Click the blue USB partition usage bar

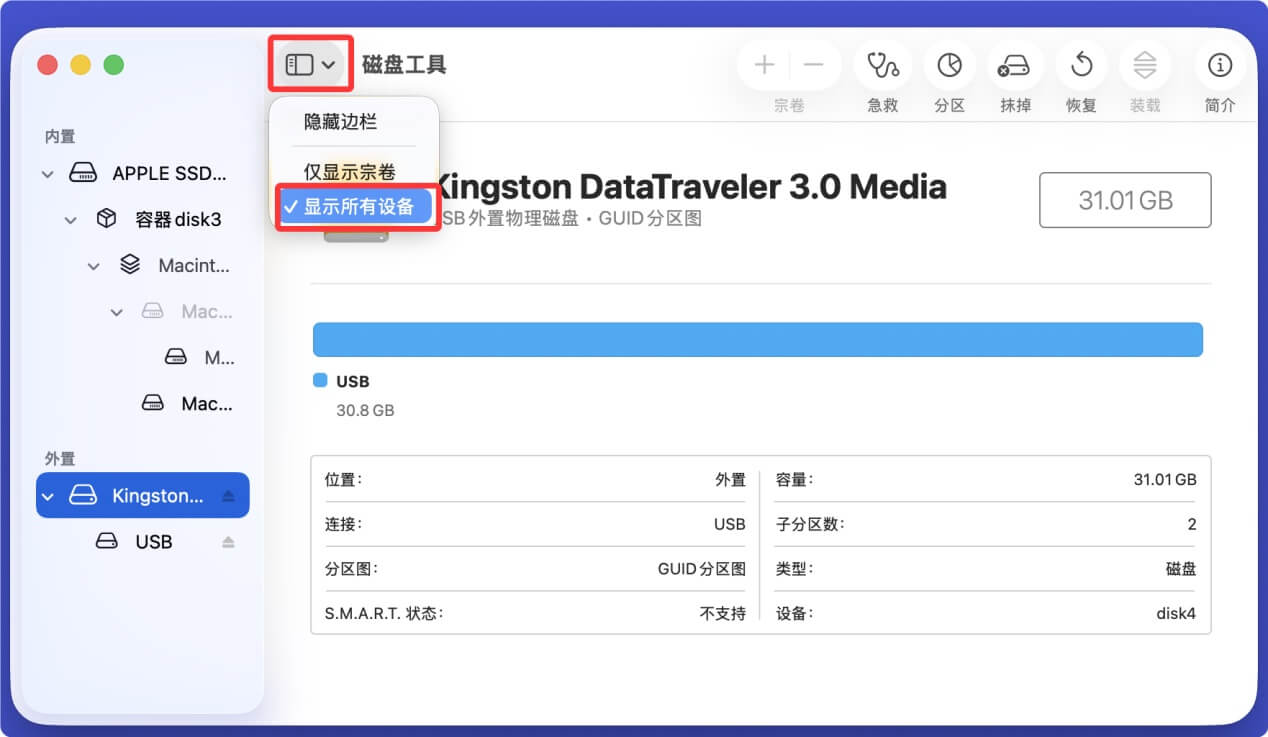(757, 340)
